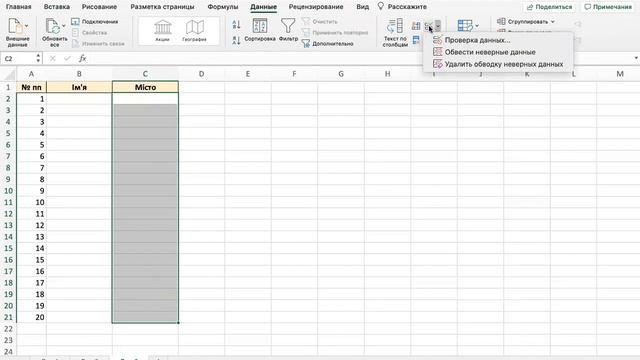640x360 pixels.
Task: Click cell A21 containing 20
Action: tap(31, 317)
